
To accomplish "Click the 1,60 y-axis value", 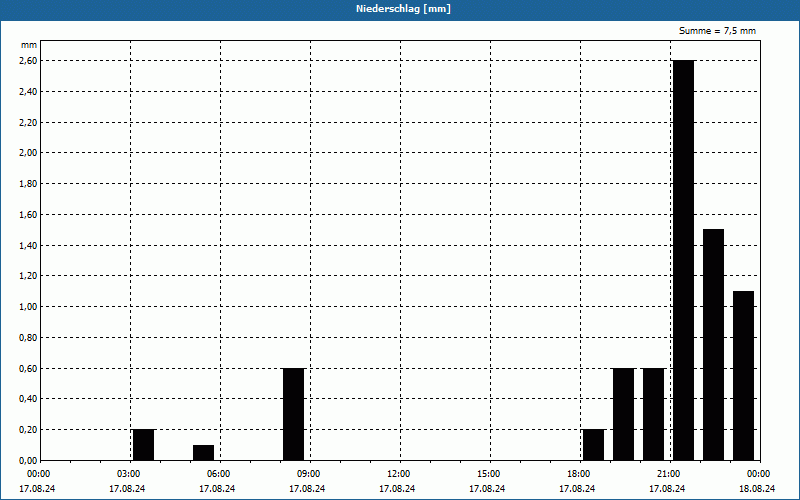I will (28, 215).
